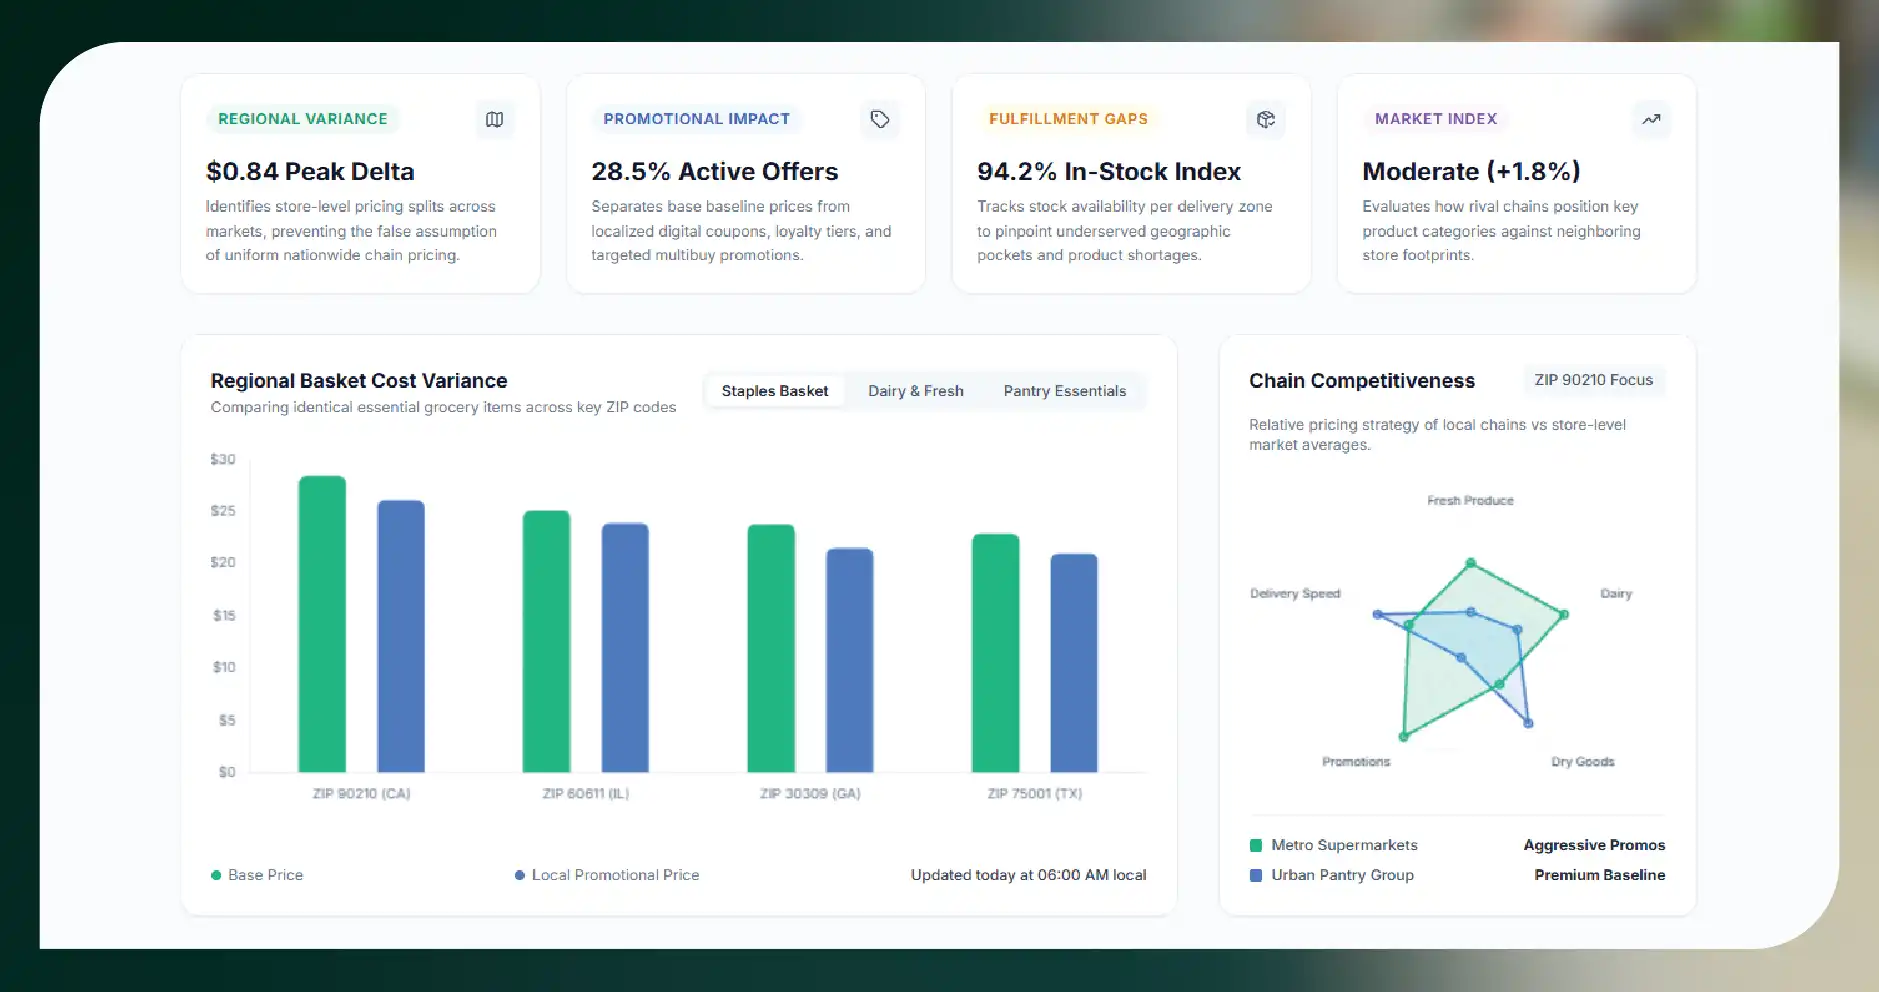Click the trending arrow icon on Market Index card
This screenshot has height=992, width=1879.
click(1651, 119)
